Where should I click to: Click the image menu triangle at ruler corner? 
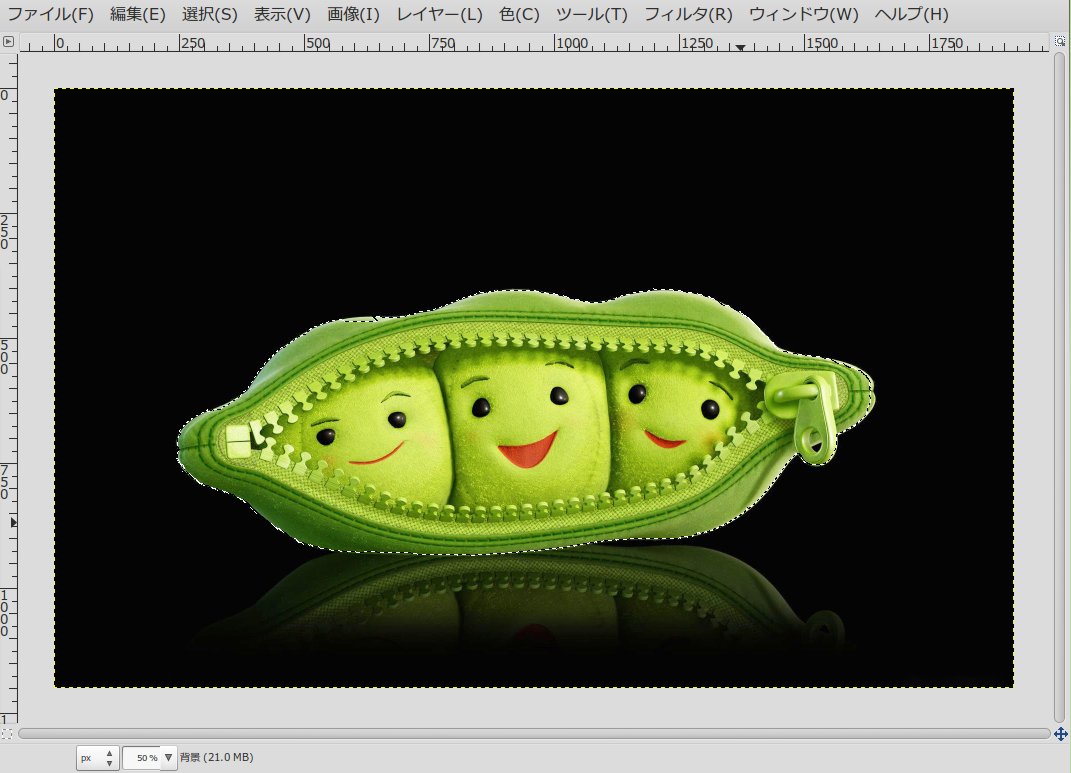click(8, 42)
